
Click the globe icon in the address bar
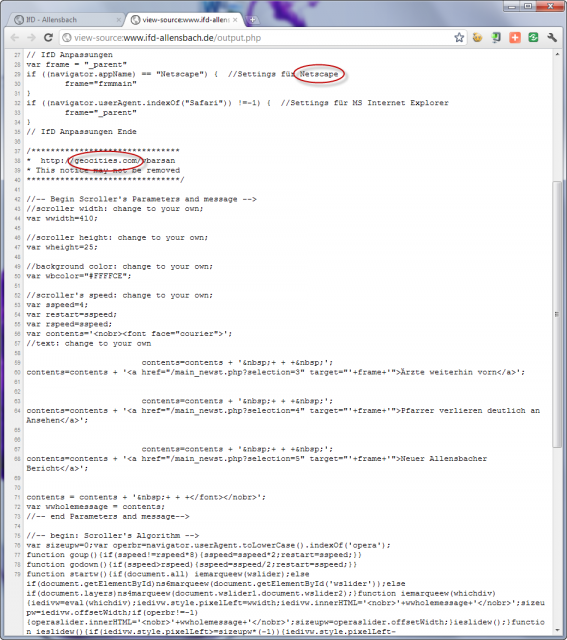(67, 38)
